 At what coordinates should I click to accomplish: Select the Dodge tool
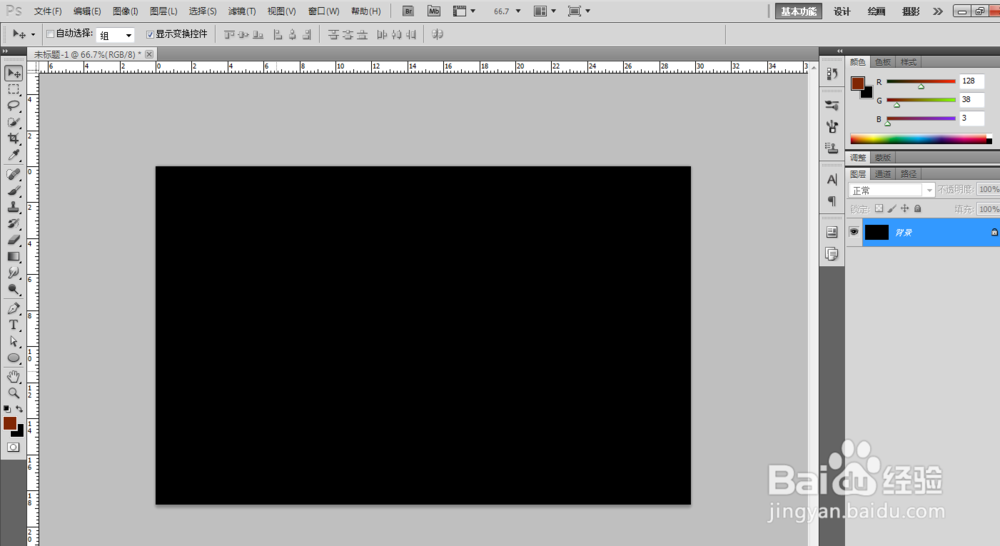[x=13, y=290]
